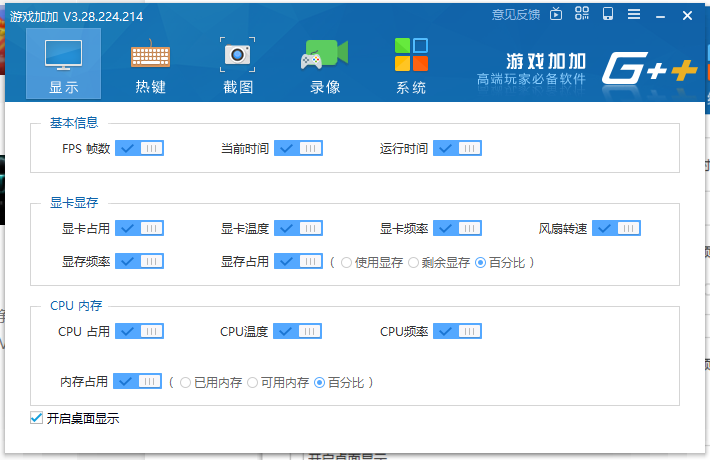This screenshot has width=710, height=460.
Task: Click the 基本信息 section title
Action: click(x=74, y=123)
